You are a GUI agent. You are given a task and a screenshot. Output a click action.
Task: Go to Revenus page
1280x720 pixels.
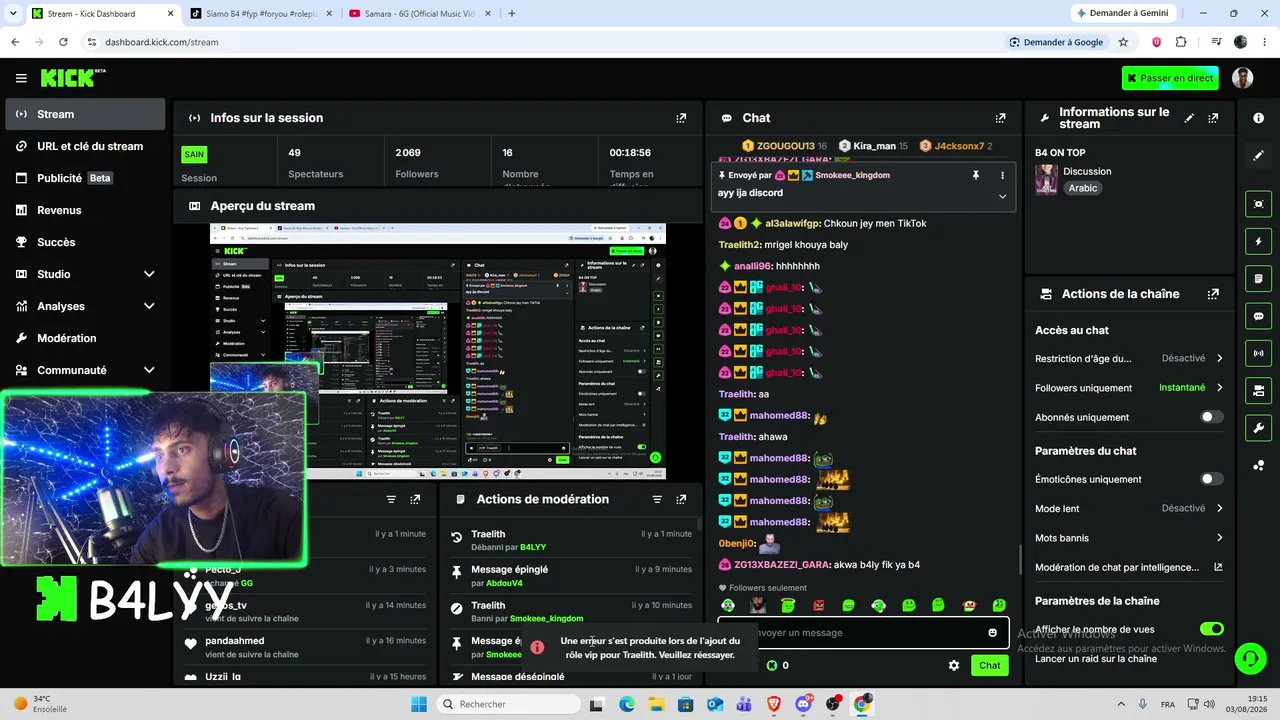point(85,210)
